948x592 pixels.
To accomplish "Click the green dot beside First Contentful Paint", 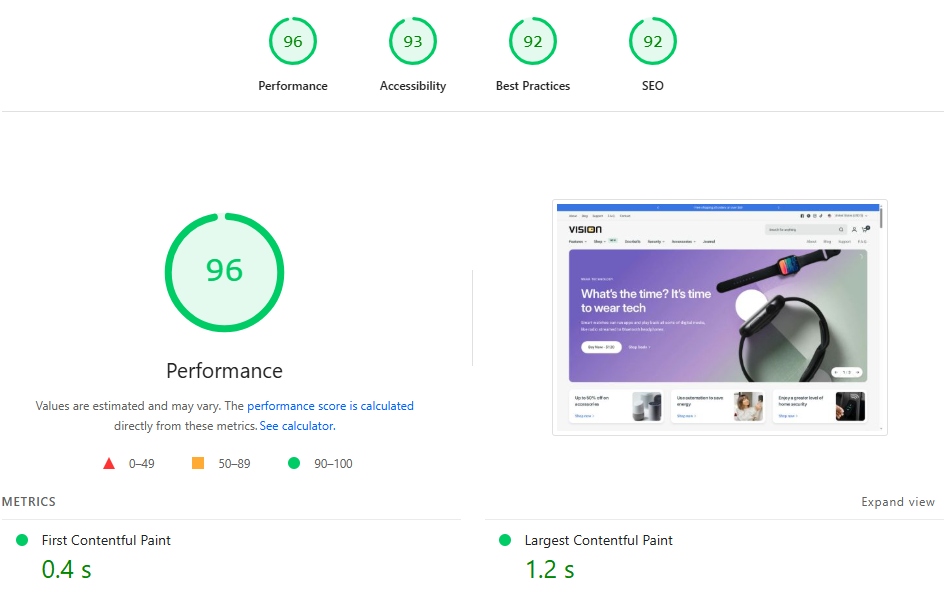I will [x=22, y=540].
